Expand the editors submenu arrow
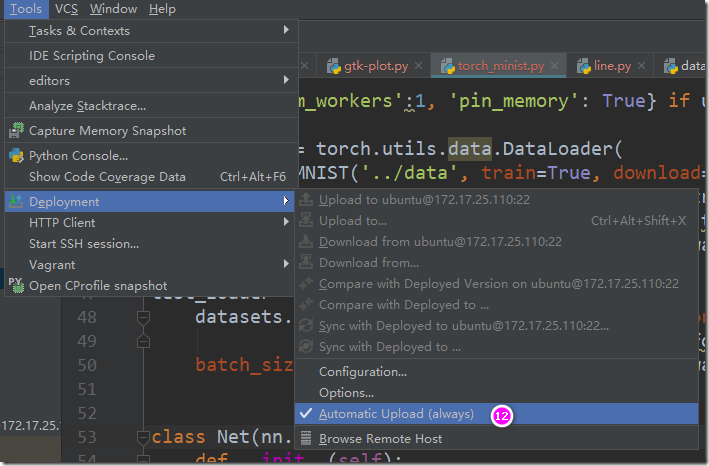 [x=286, y=80]
